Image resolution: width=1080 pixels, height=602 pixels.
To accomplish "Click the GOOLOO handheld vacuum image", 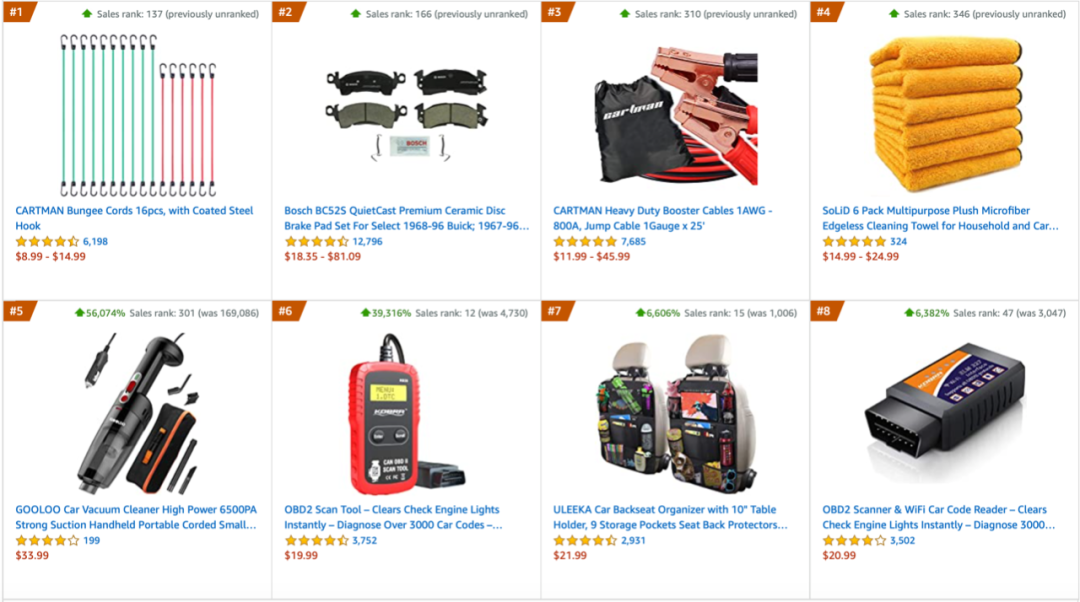I will point(141,413).
